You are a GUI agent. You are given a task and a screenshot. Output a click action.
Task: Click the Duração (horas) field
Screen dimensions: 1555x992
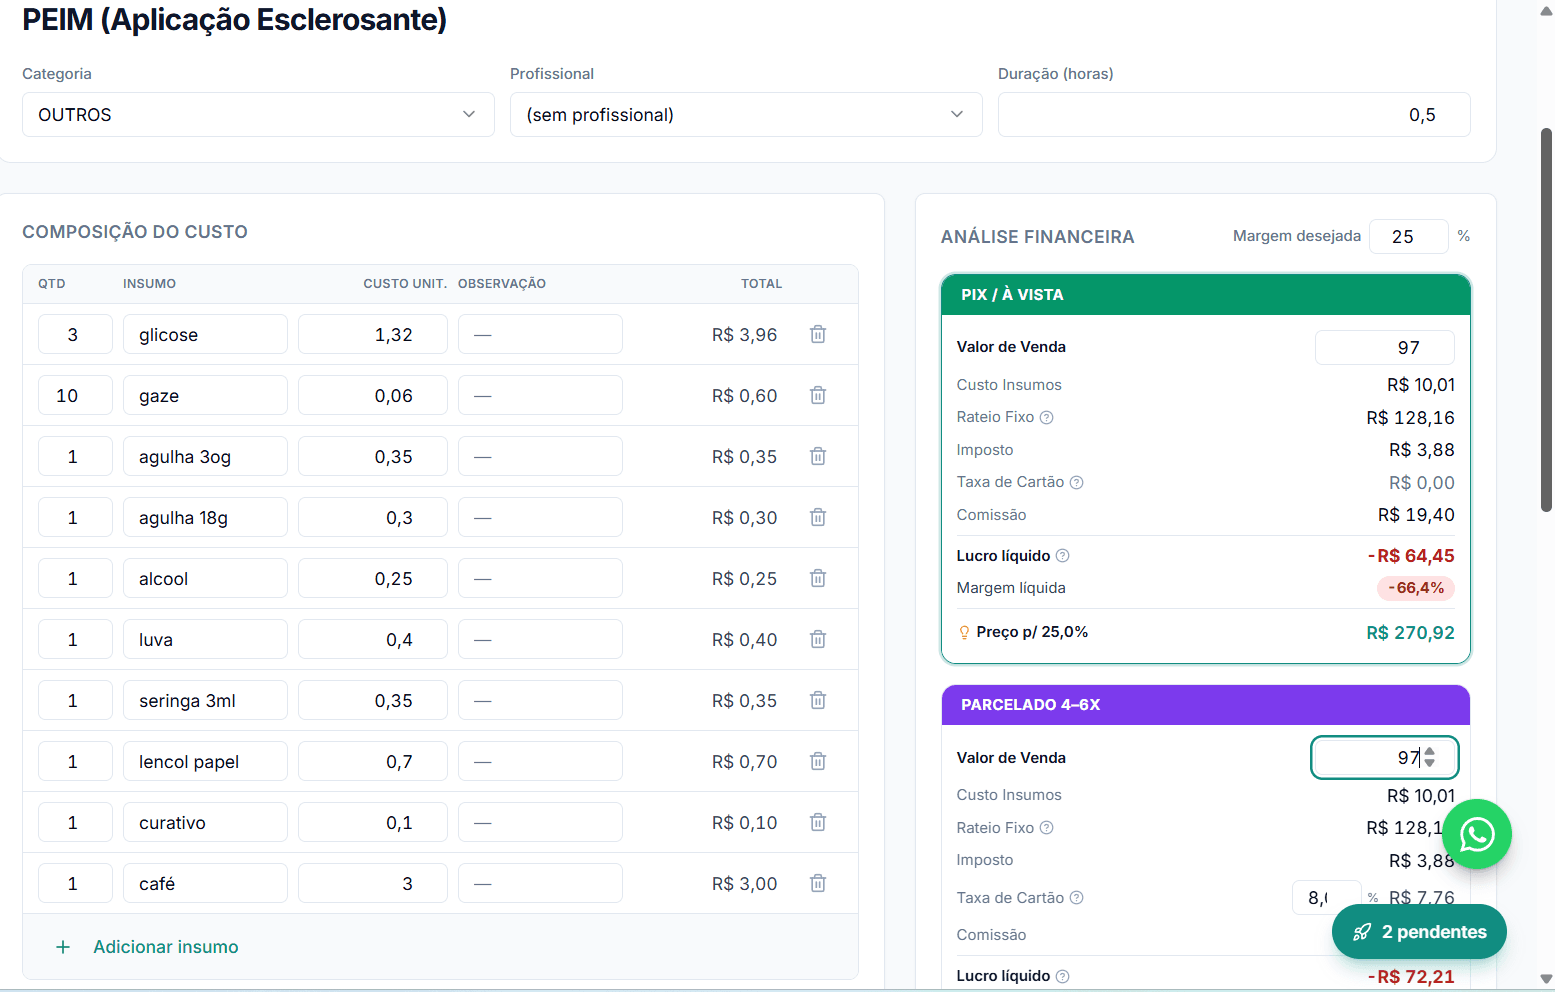1234,115
